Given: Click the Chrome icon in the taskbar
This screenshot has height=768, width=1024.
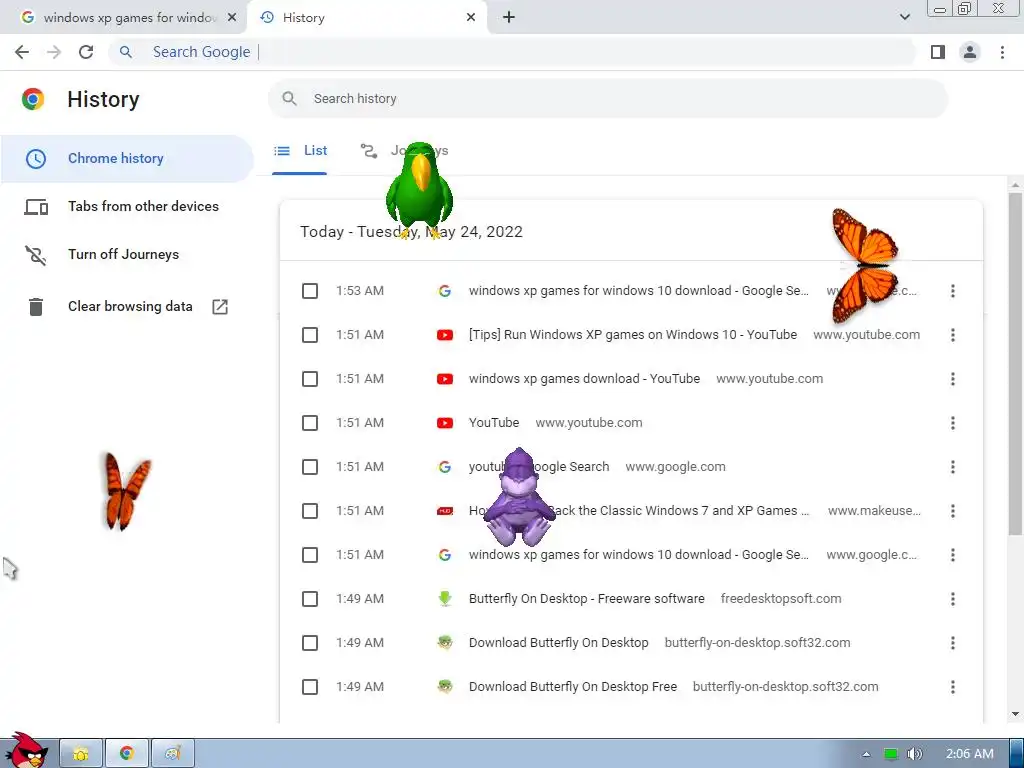Looking at the screenshot, I should tap(127, 754).
